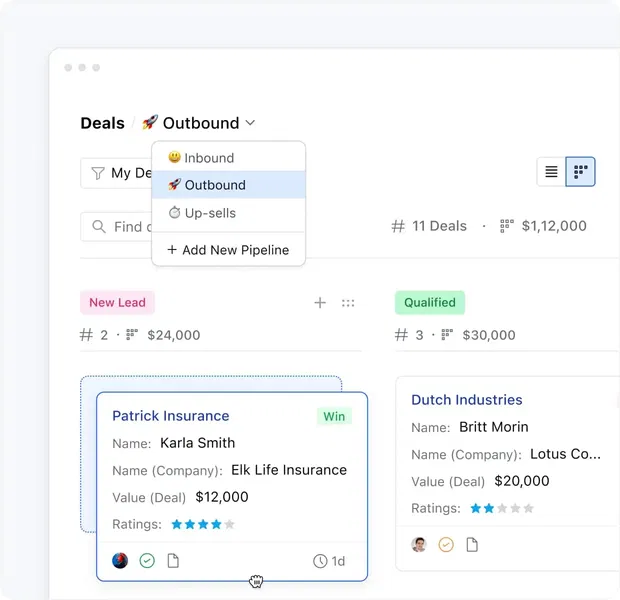Click Elk Life Insurance company name
This screenshot has height=600, width=620.
(289, 470)
